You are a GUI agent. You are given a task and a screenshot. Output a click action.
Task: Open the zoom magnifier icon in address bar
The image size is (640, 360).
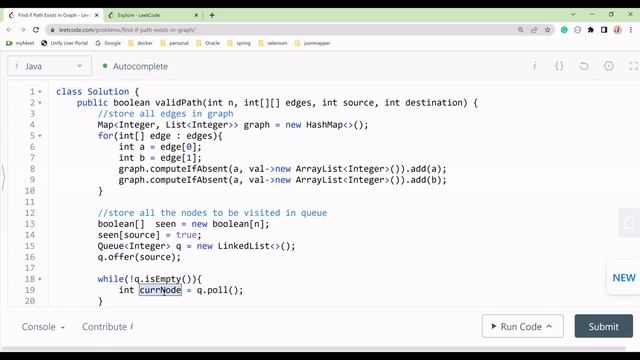[x=520, y=30]
